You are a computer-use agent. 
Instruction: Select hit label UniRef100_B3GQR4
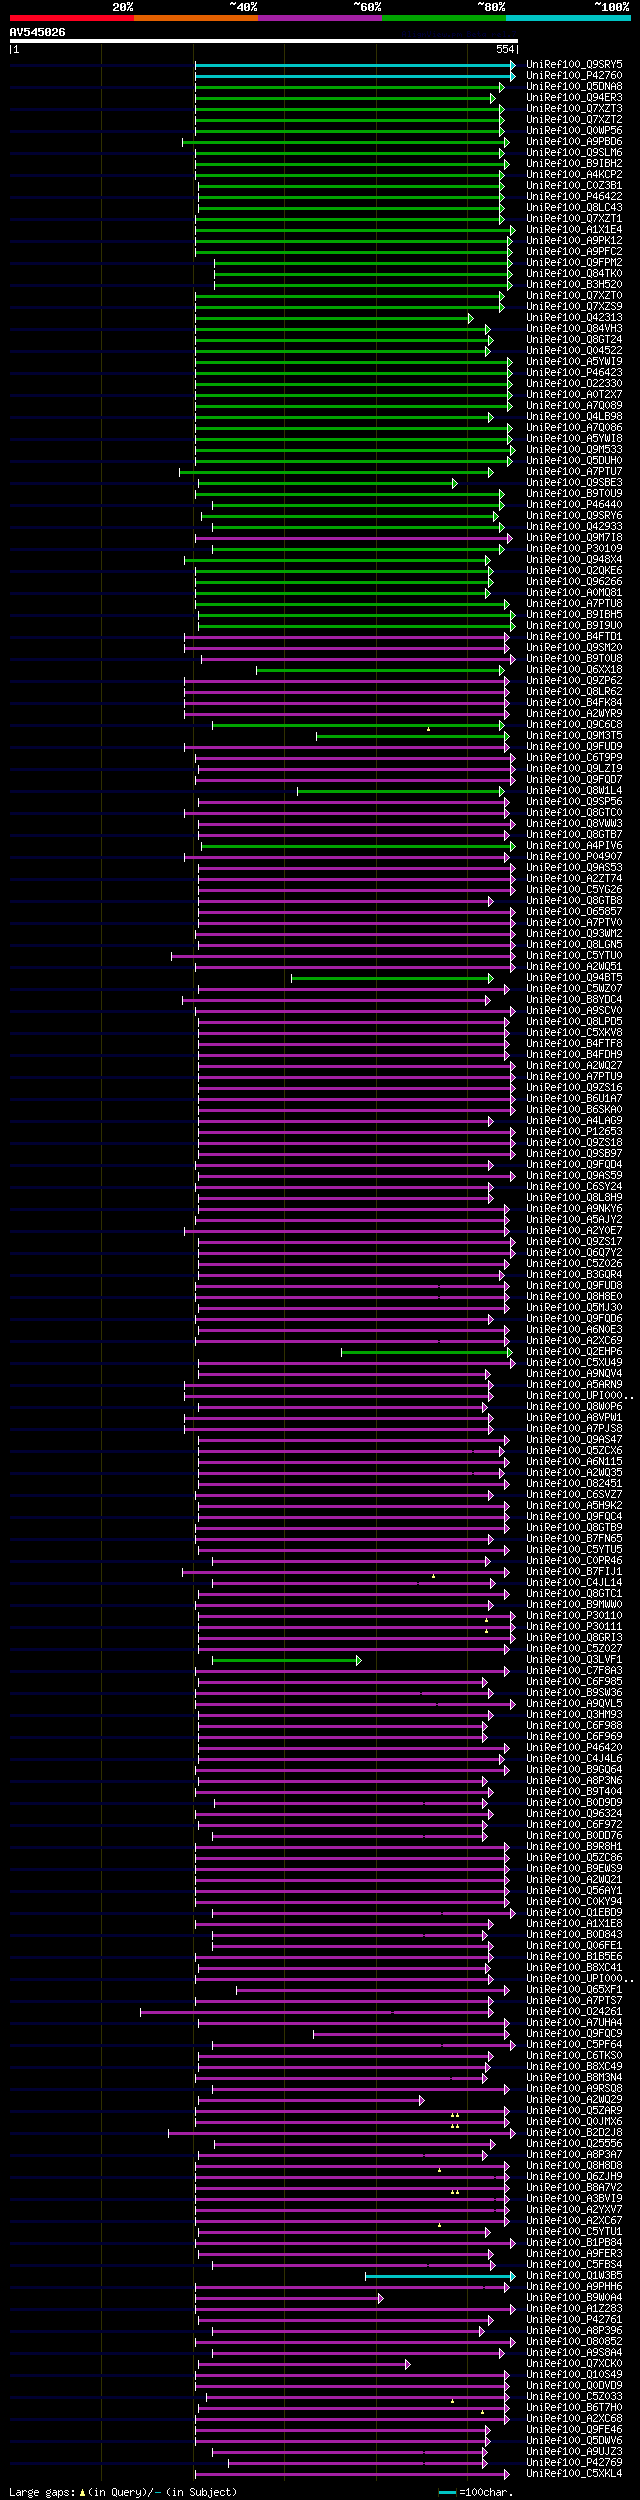coord(574,1274)
